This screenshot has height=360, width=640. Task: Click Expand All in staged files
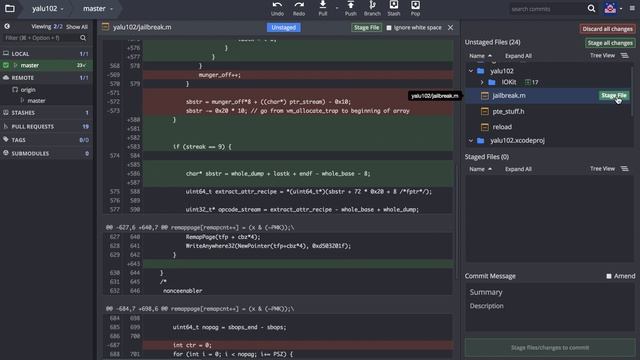518,169
